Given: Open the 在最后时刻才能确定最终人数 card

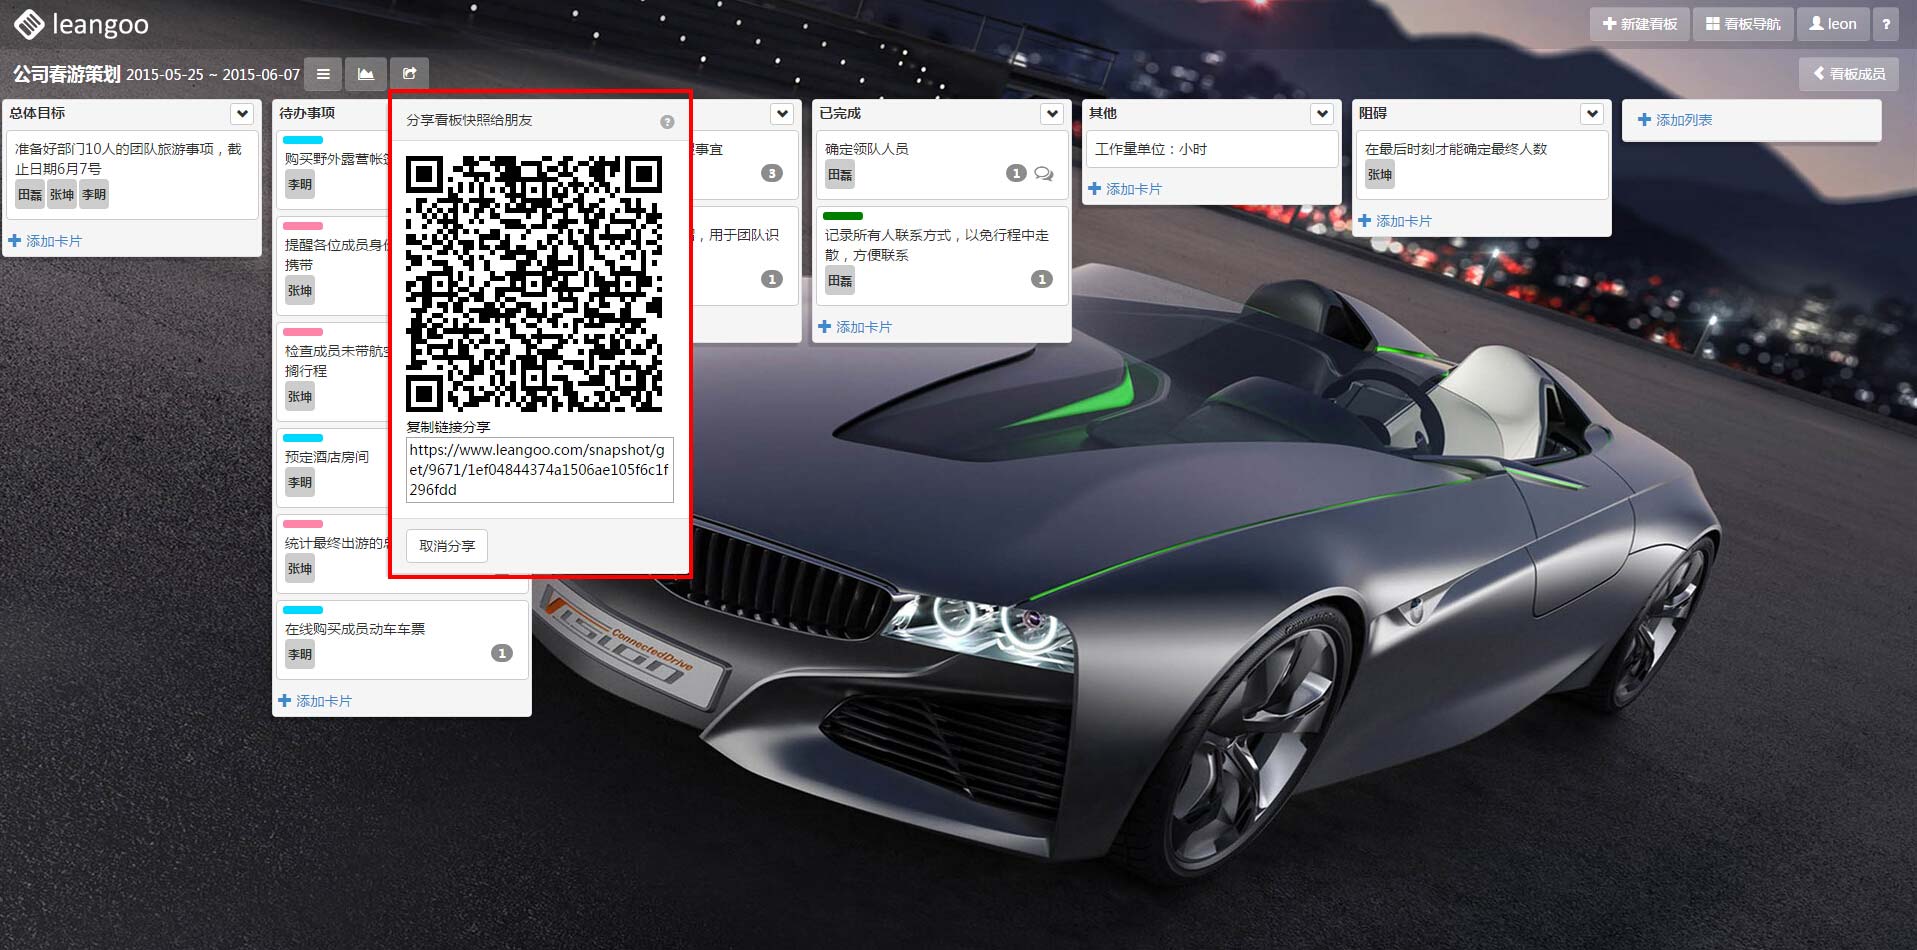Looking at the screenshot, I should (1482, 165).
